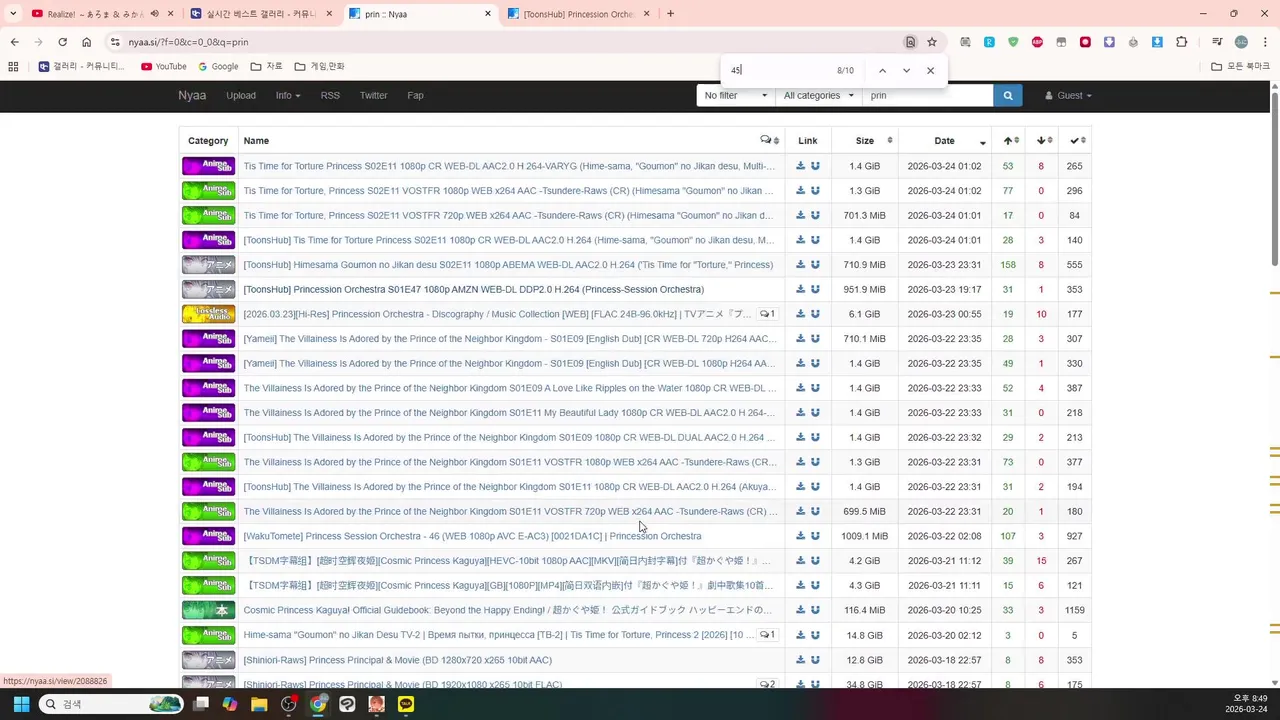Open media control music-note icon in Chrome toolbar
This screenshot has width=1280, height=720.
(1217, 42)
